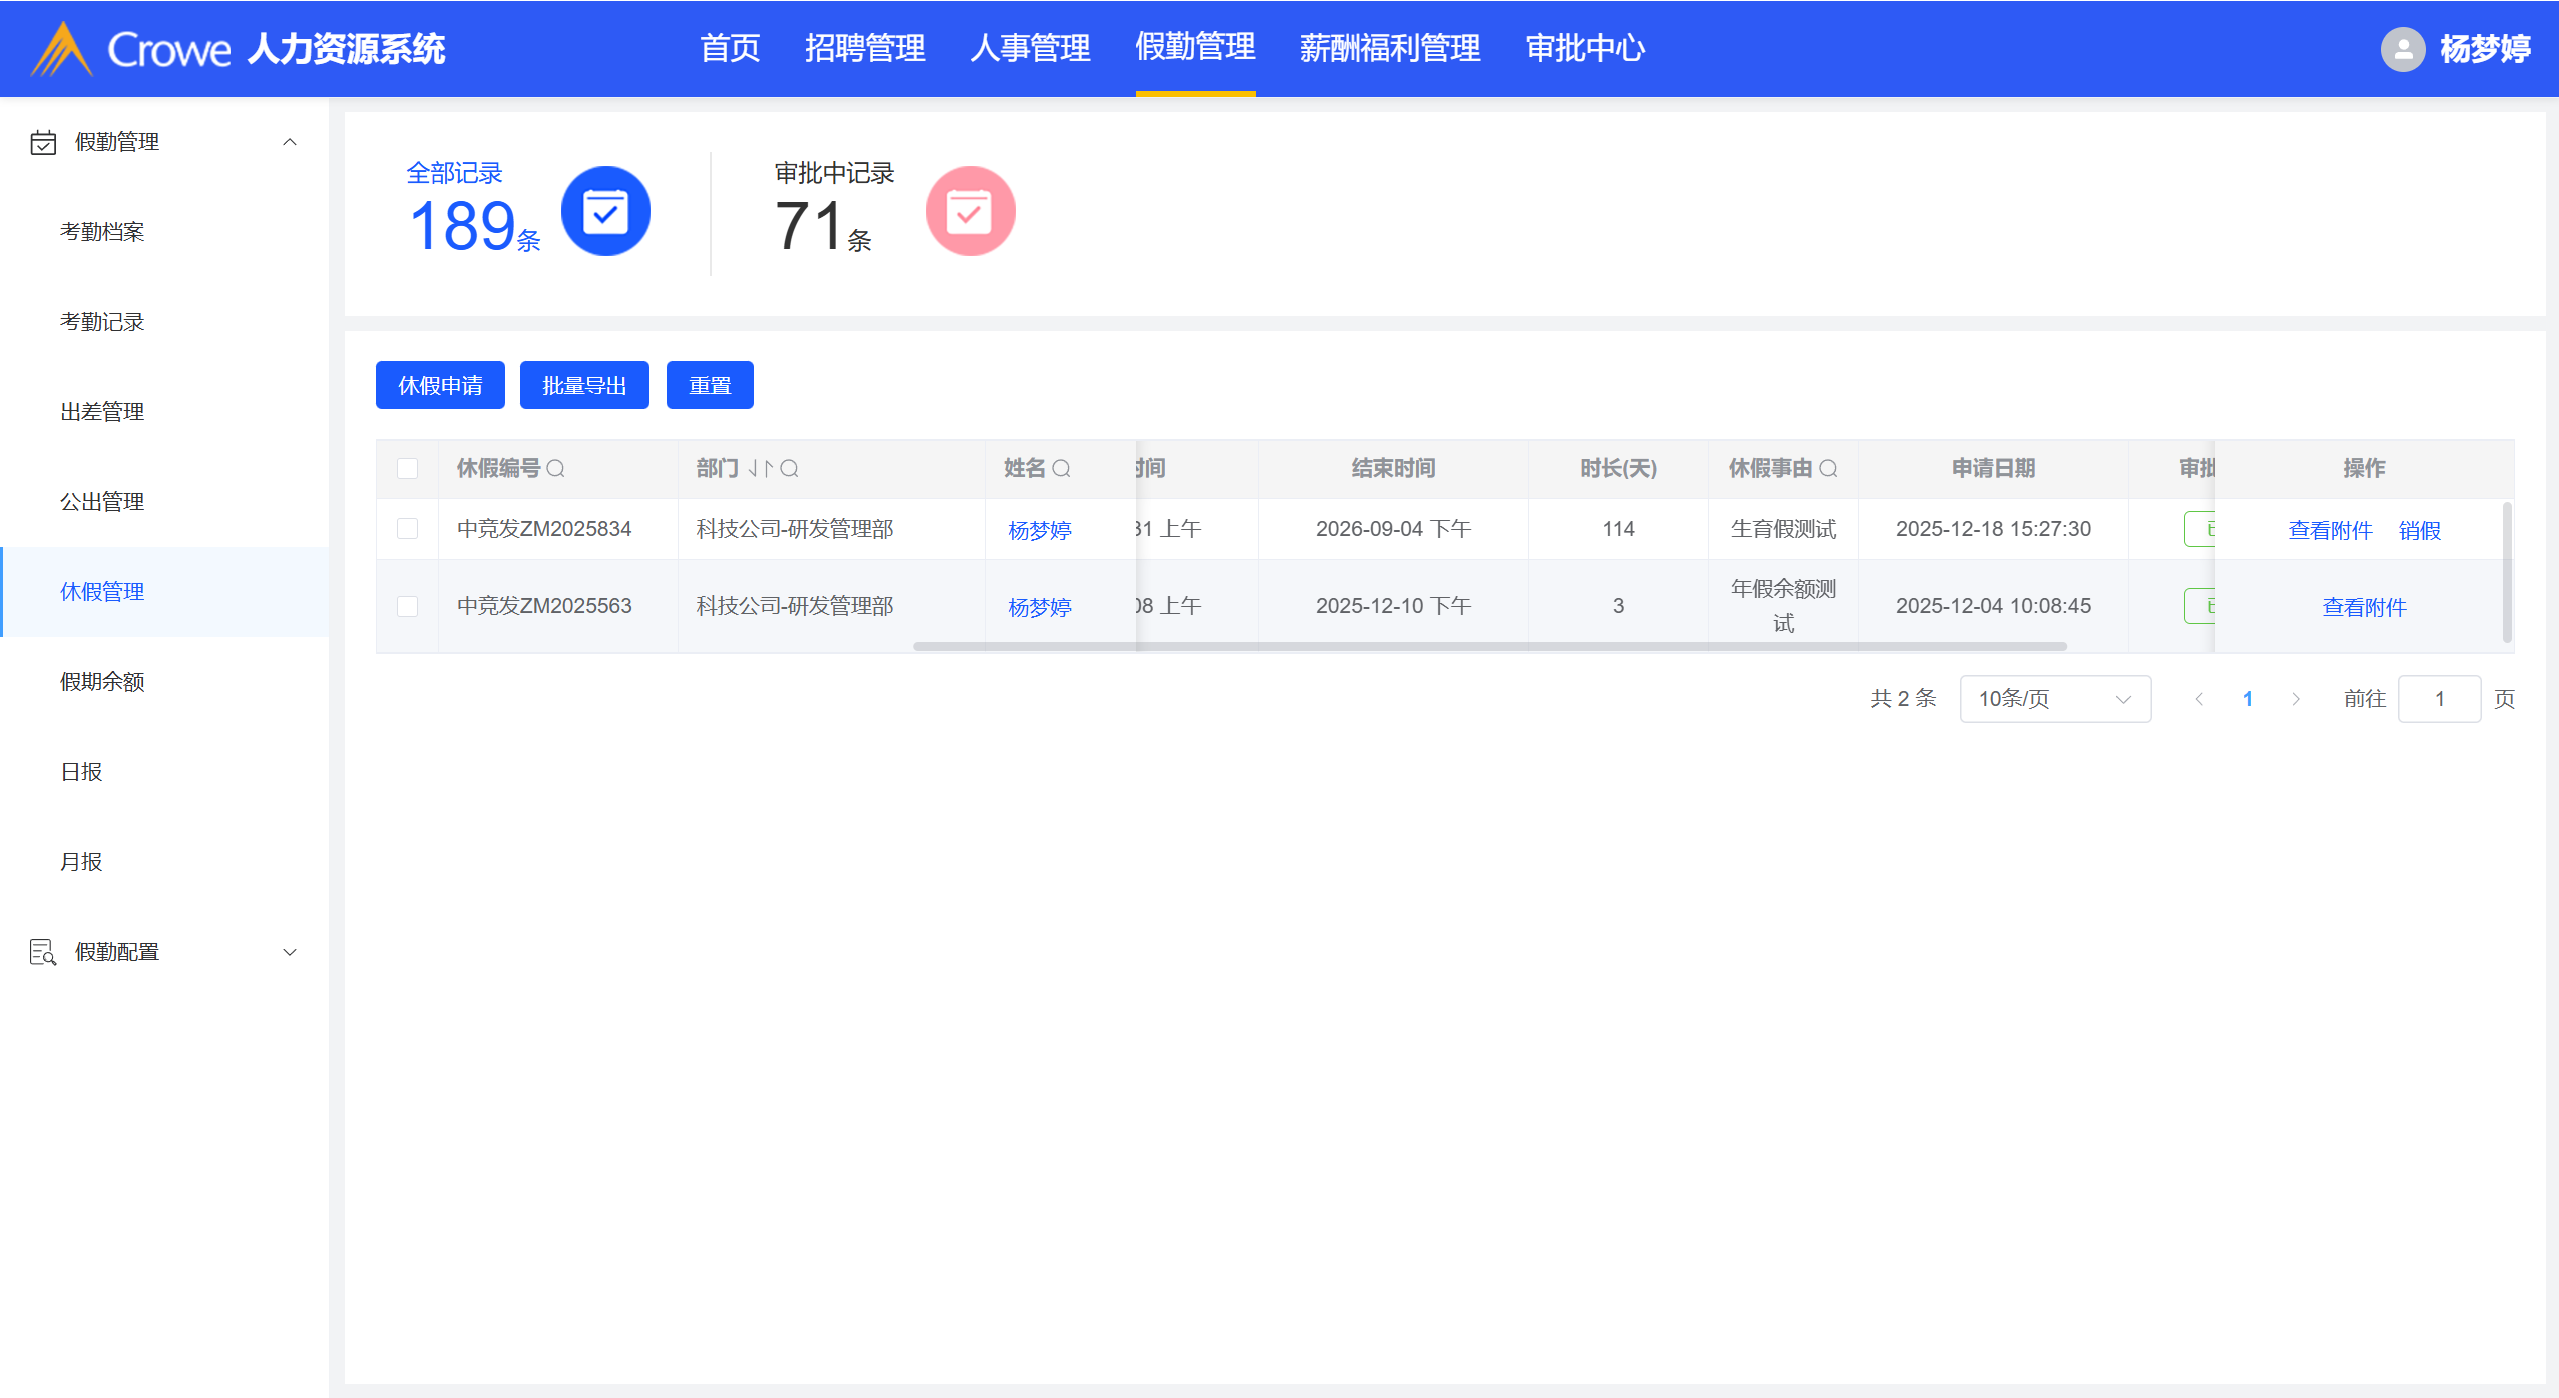Image resolution: width=2559 pixels, height=1398 pixels.
Task: Click the Crowe logo in the header
Action: coord(62,49)
